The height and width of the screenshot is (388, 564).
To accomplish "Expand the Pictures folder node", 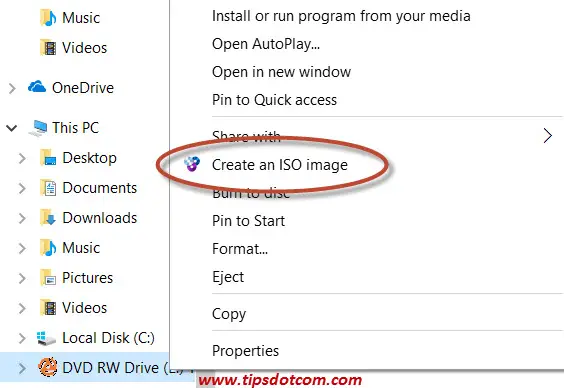I will 22,278.
